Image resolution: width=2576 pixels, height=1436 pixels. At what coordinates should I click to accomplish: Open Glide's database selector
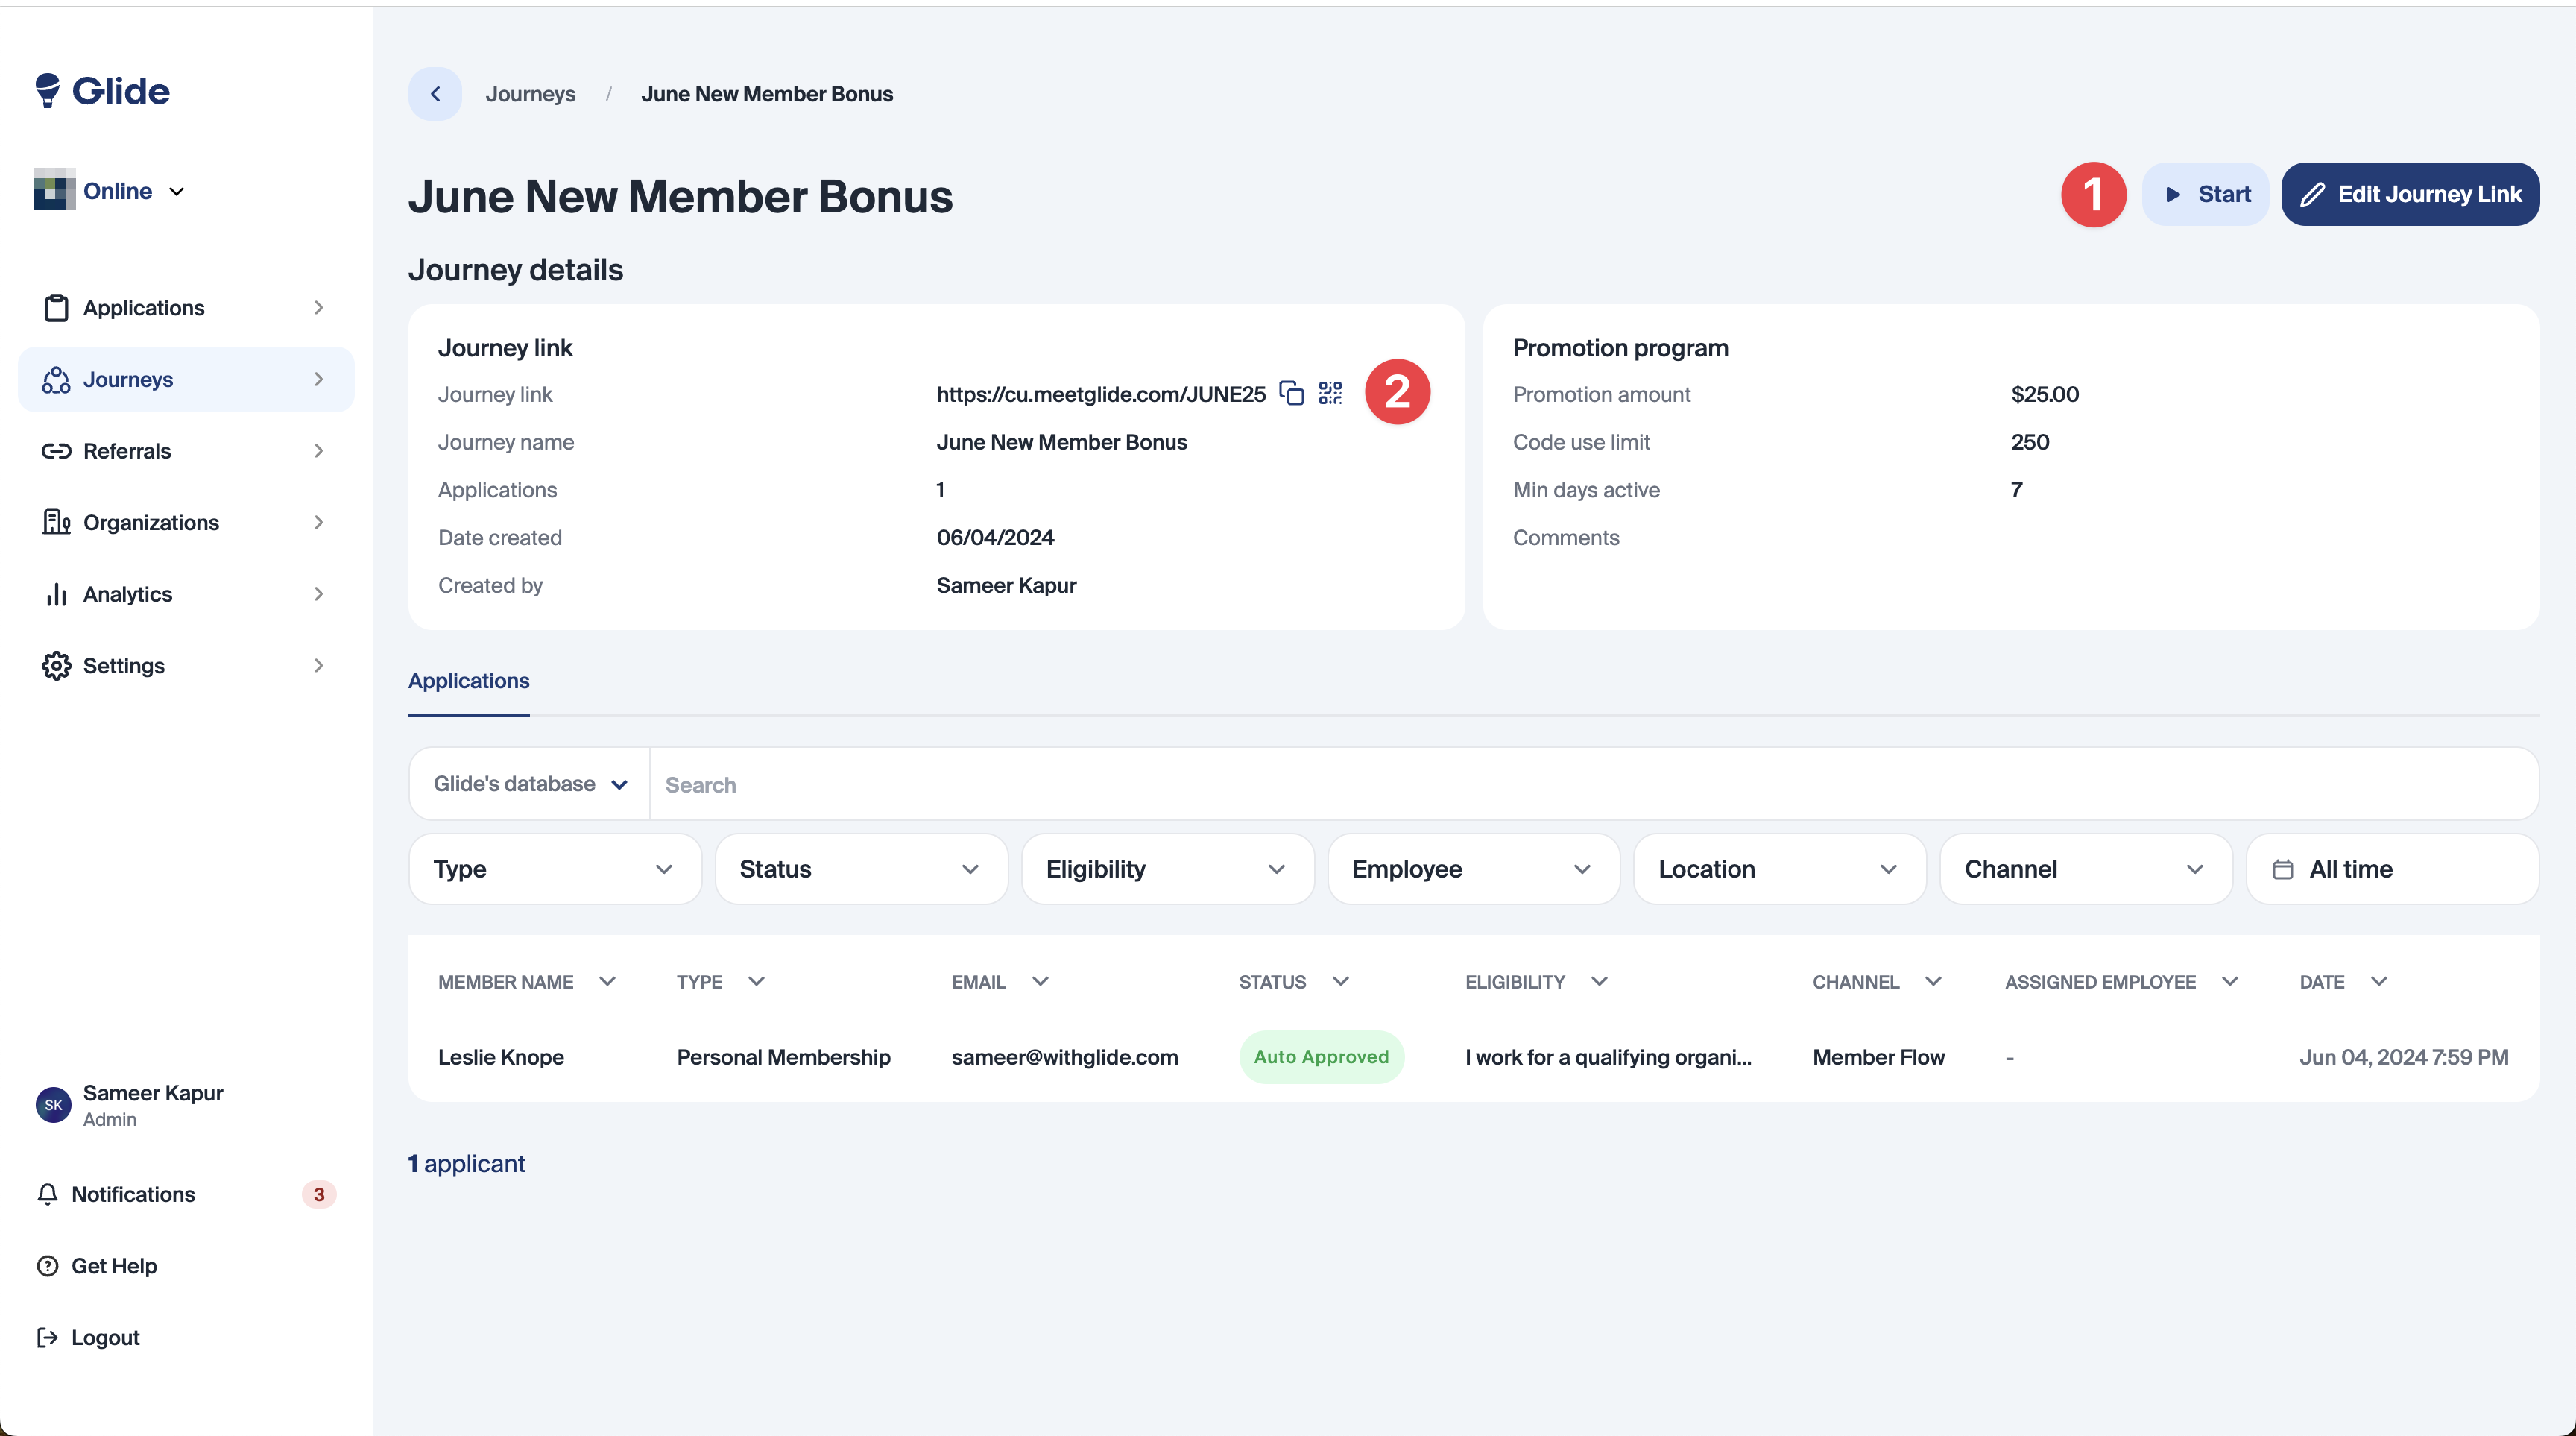[x=530, y=784]
